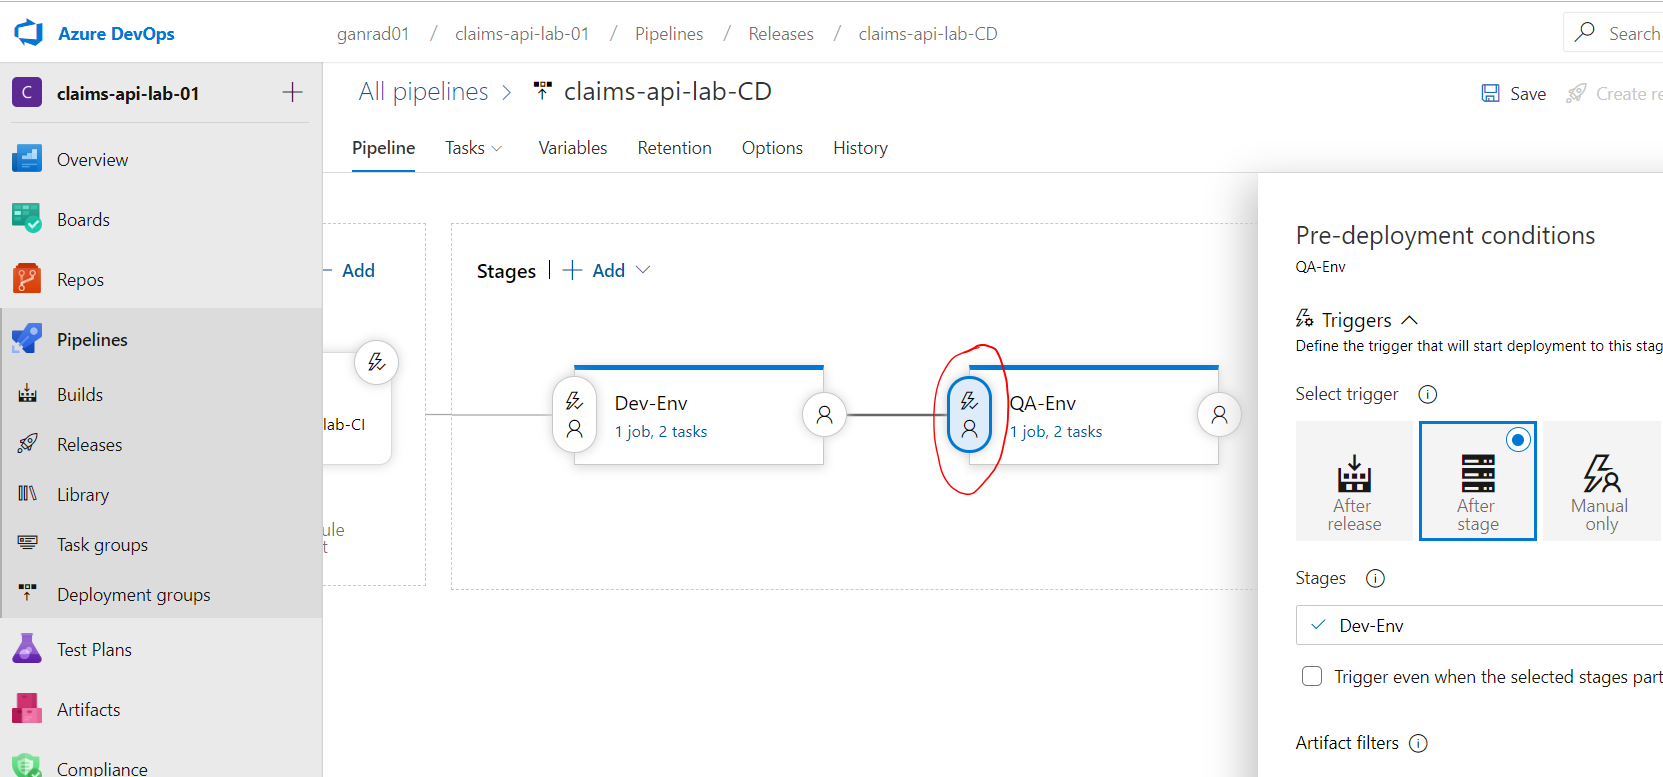Open the Artifacts sidebar icon
This screenshot has height=777, width=1663.
click(27, 709)
